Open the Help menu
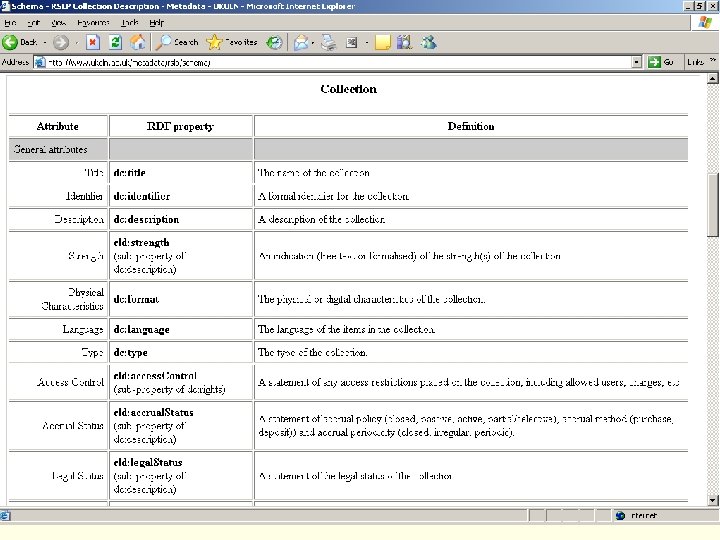The height and width of the screenshot is (540, 720). pos(157,22)
